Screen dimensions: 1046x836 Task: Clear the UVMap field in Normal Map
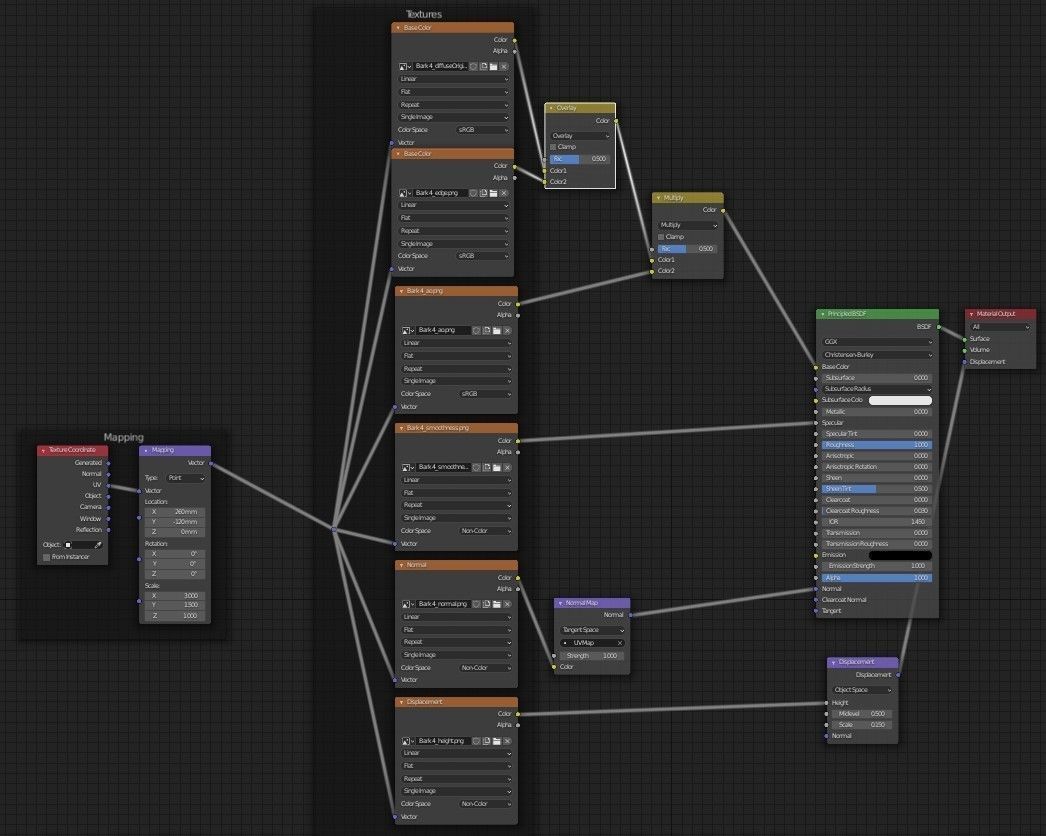(x=620, y=643)
